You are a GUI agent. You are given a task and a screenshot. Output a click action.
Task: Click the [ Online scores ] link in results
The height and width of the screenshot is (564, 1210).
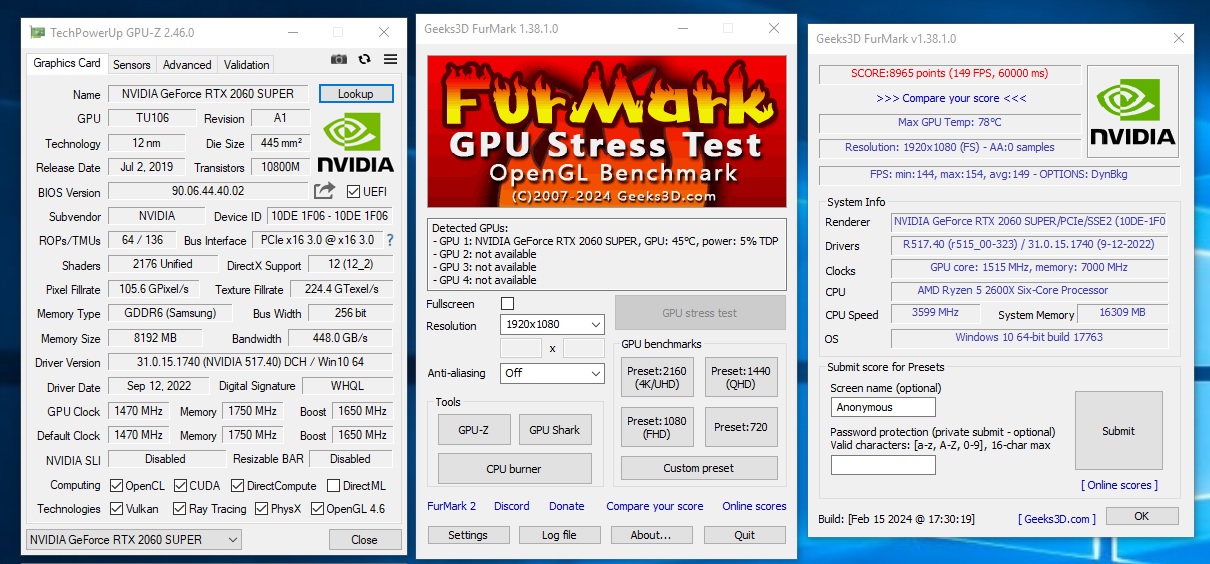click(1119, 485)
